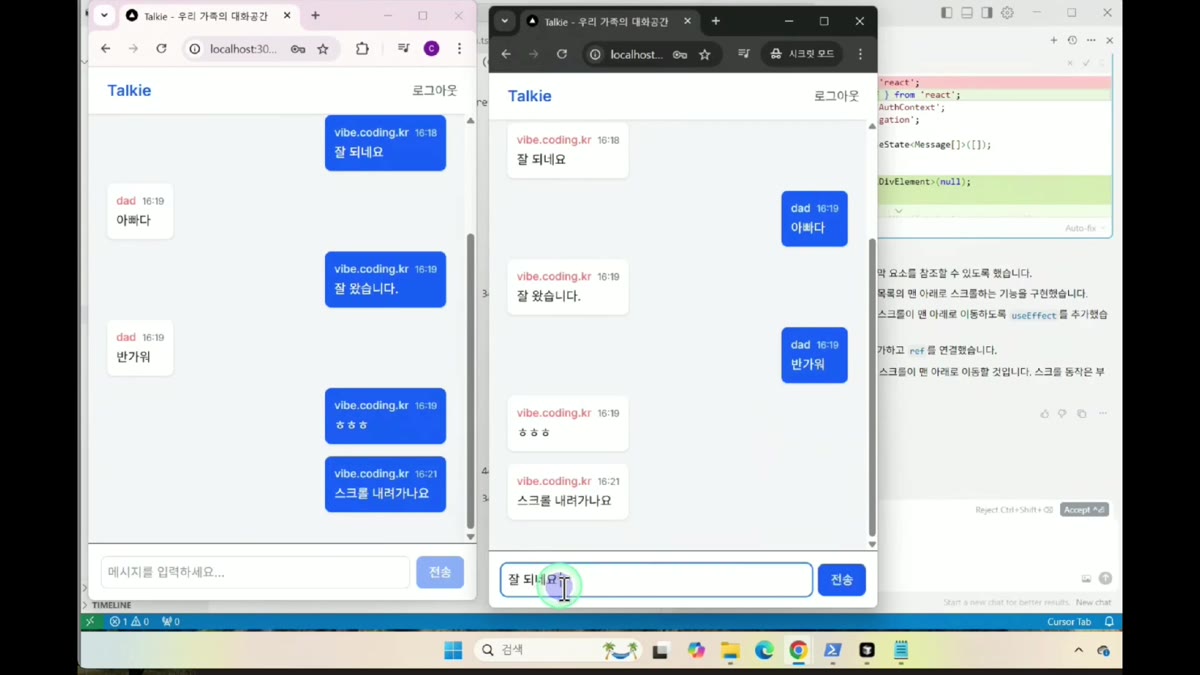Open profile avatar C in left Chrome
The height and width of the screenshot is (675, 1200).
click(x=431, y=48)
